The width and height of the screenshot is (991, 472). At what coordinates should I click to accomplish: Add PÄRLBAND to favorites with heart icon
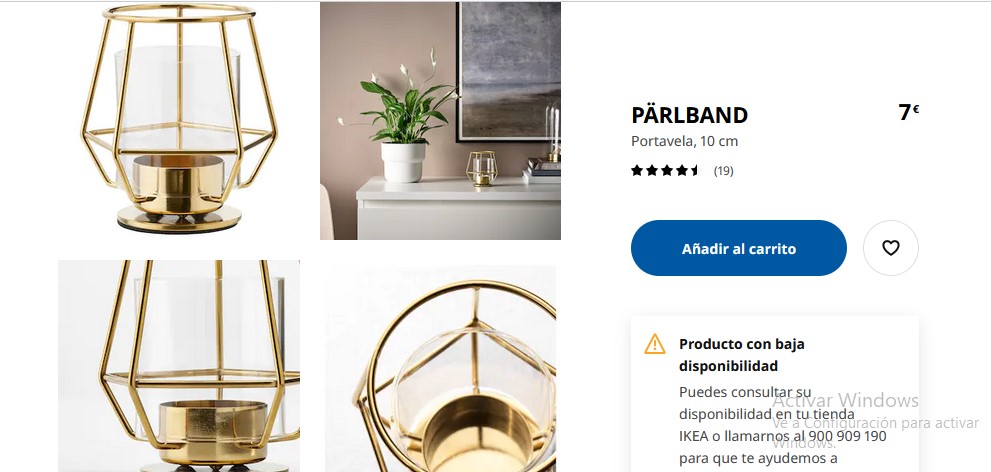click(891, 248)
